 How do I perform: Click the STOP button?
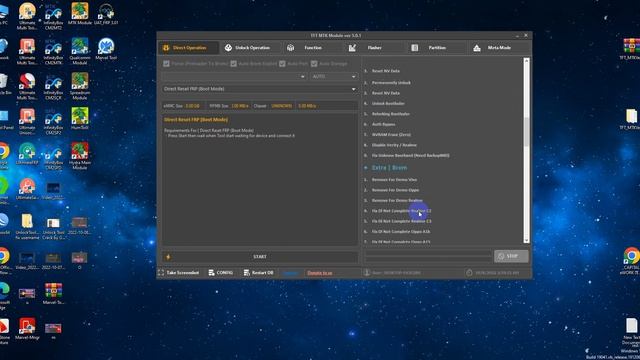(x=511, y=256)
